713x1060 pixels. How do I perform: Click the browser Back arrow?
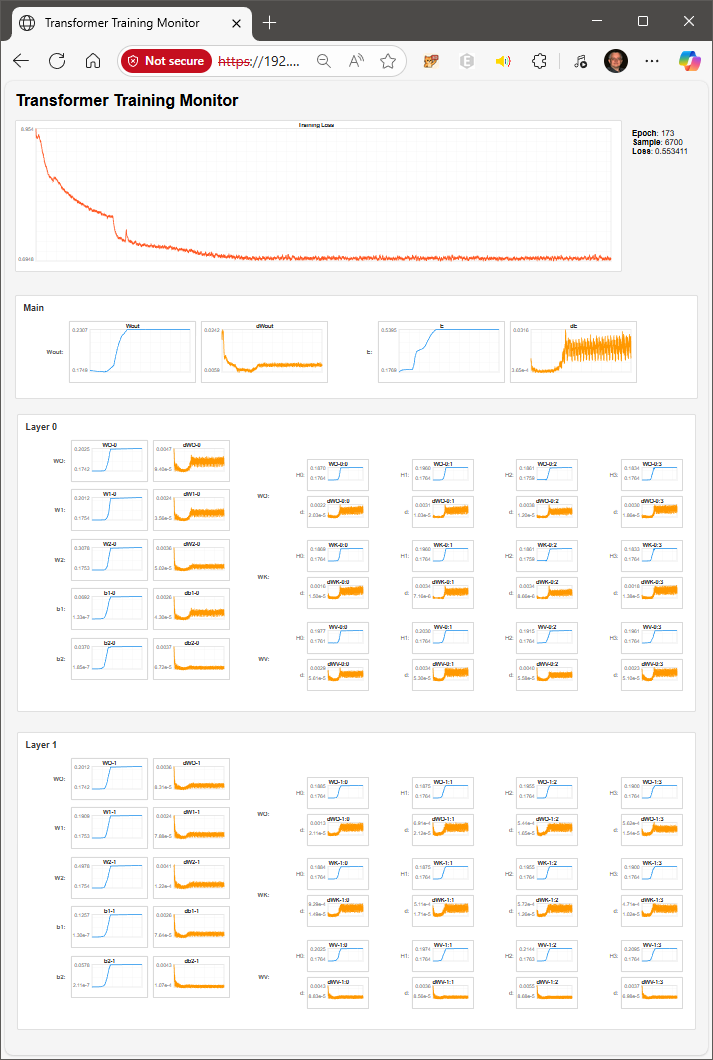click(21, 61)
